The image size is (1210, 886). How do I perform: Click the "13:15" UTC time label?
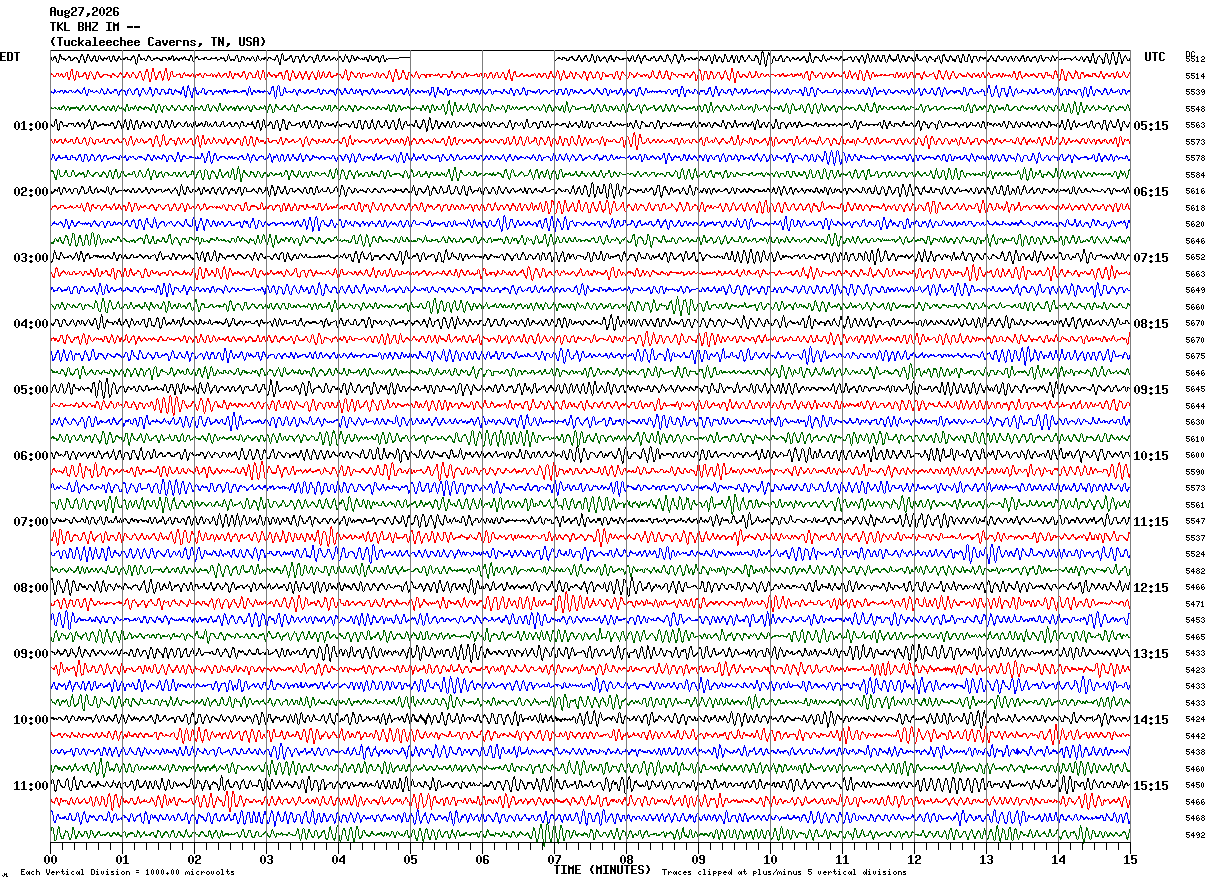[x=1151, y=654]
